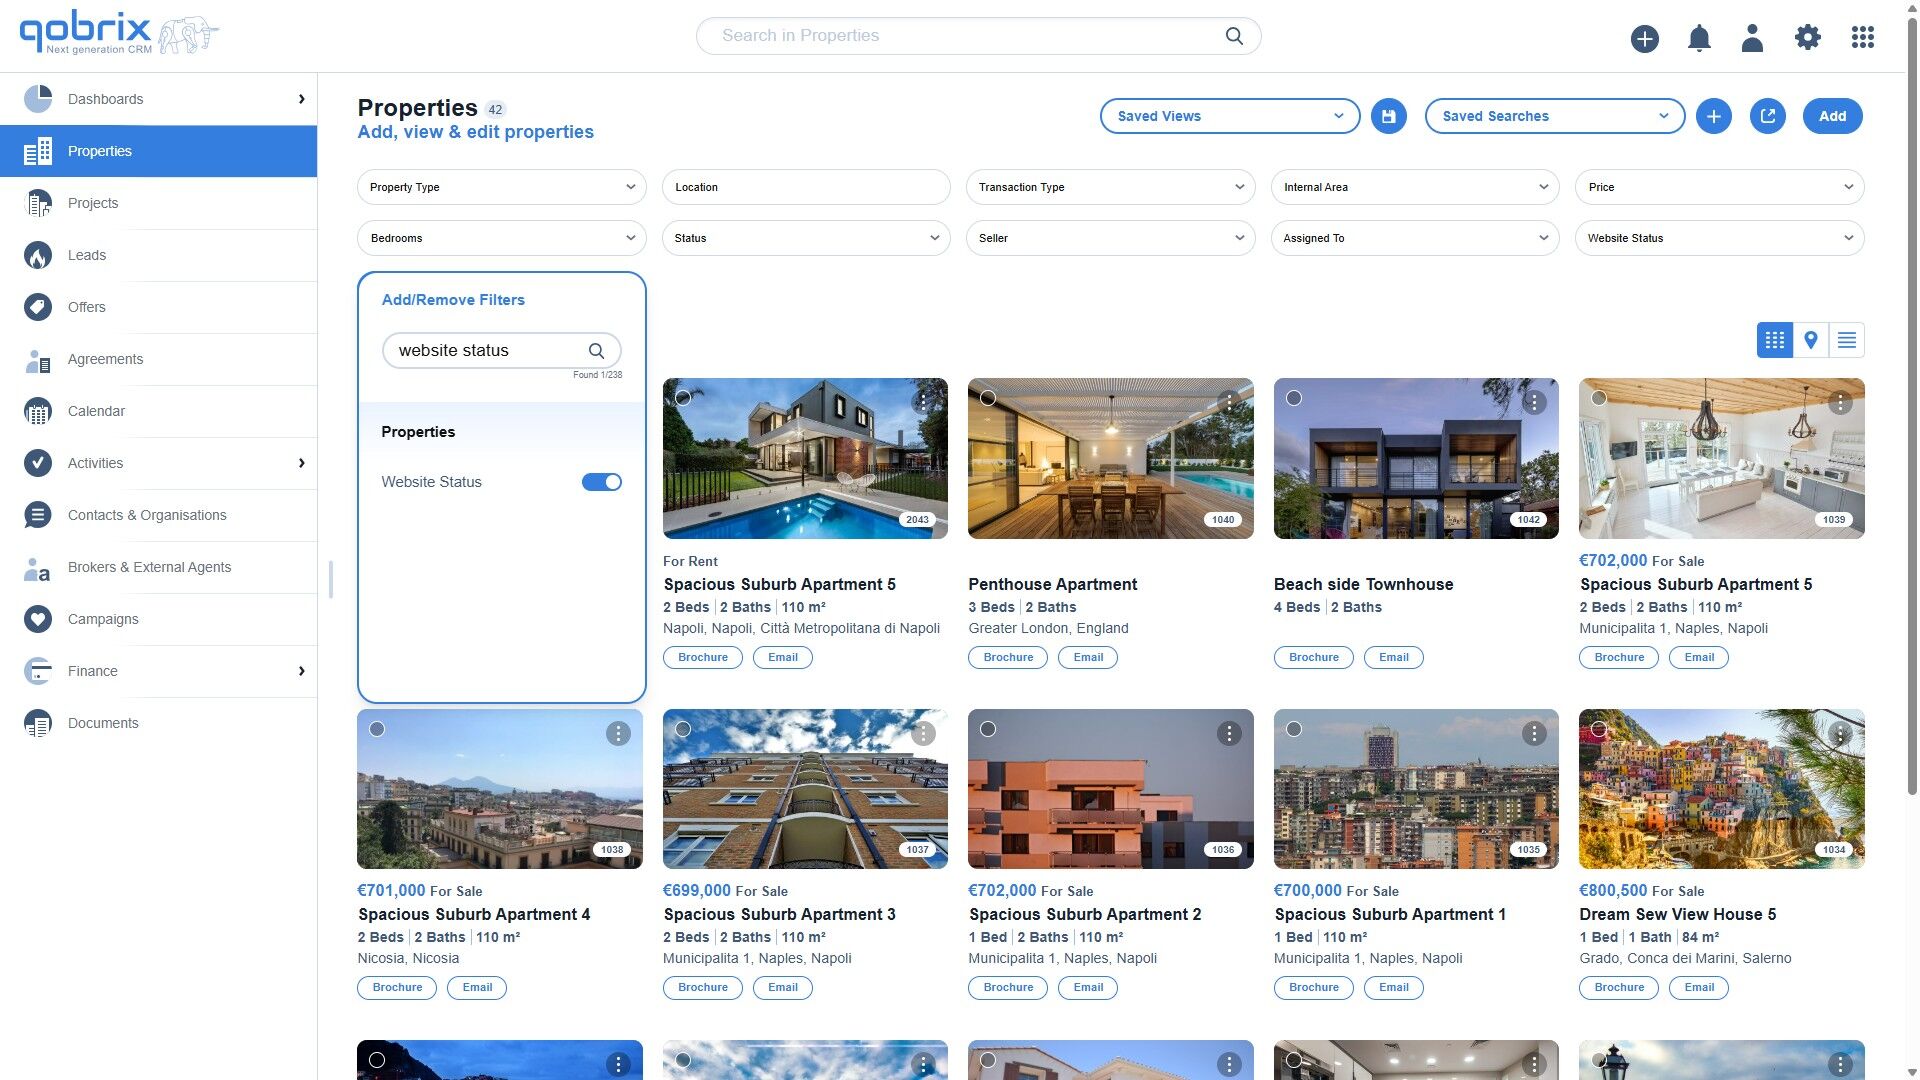
Task: Open the user profile icon
Action: pyautogui.click(x=1752, y=38)
